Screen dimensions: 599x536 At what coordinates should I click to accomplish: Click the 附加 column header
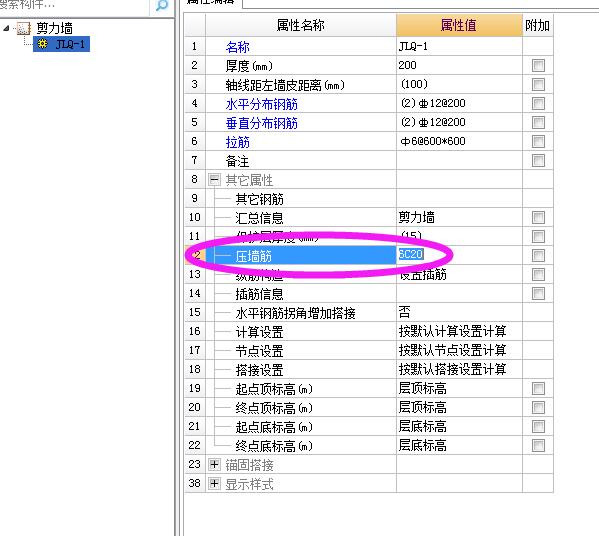coord(537,25)
